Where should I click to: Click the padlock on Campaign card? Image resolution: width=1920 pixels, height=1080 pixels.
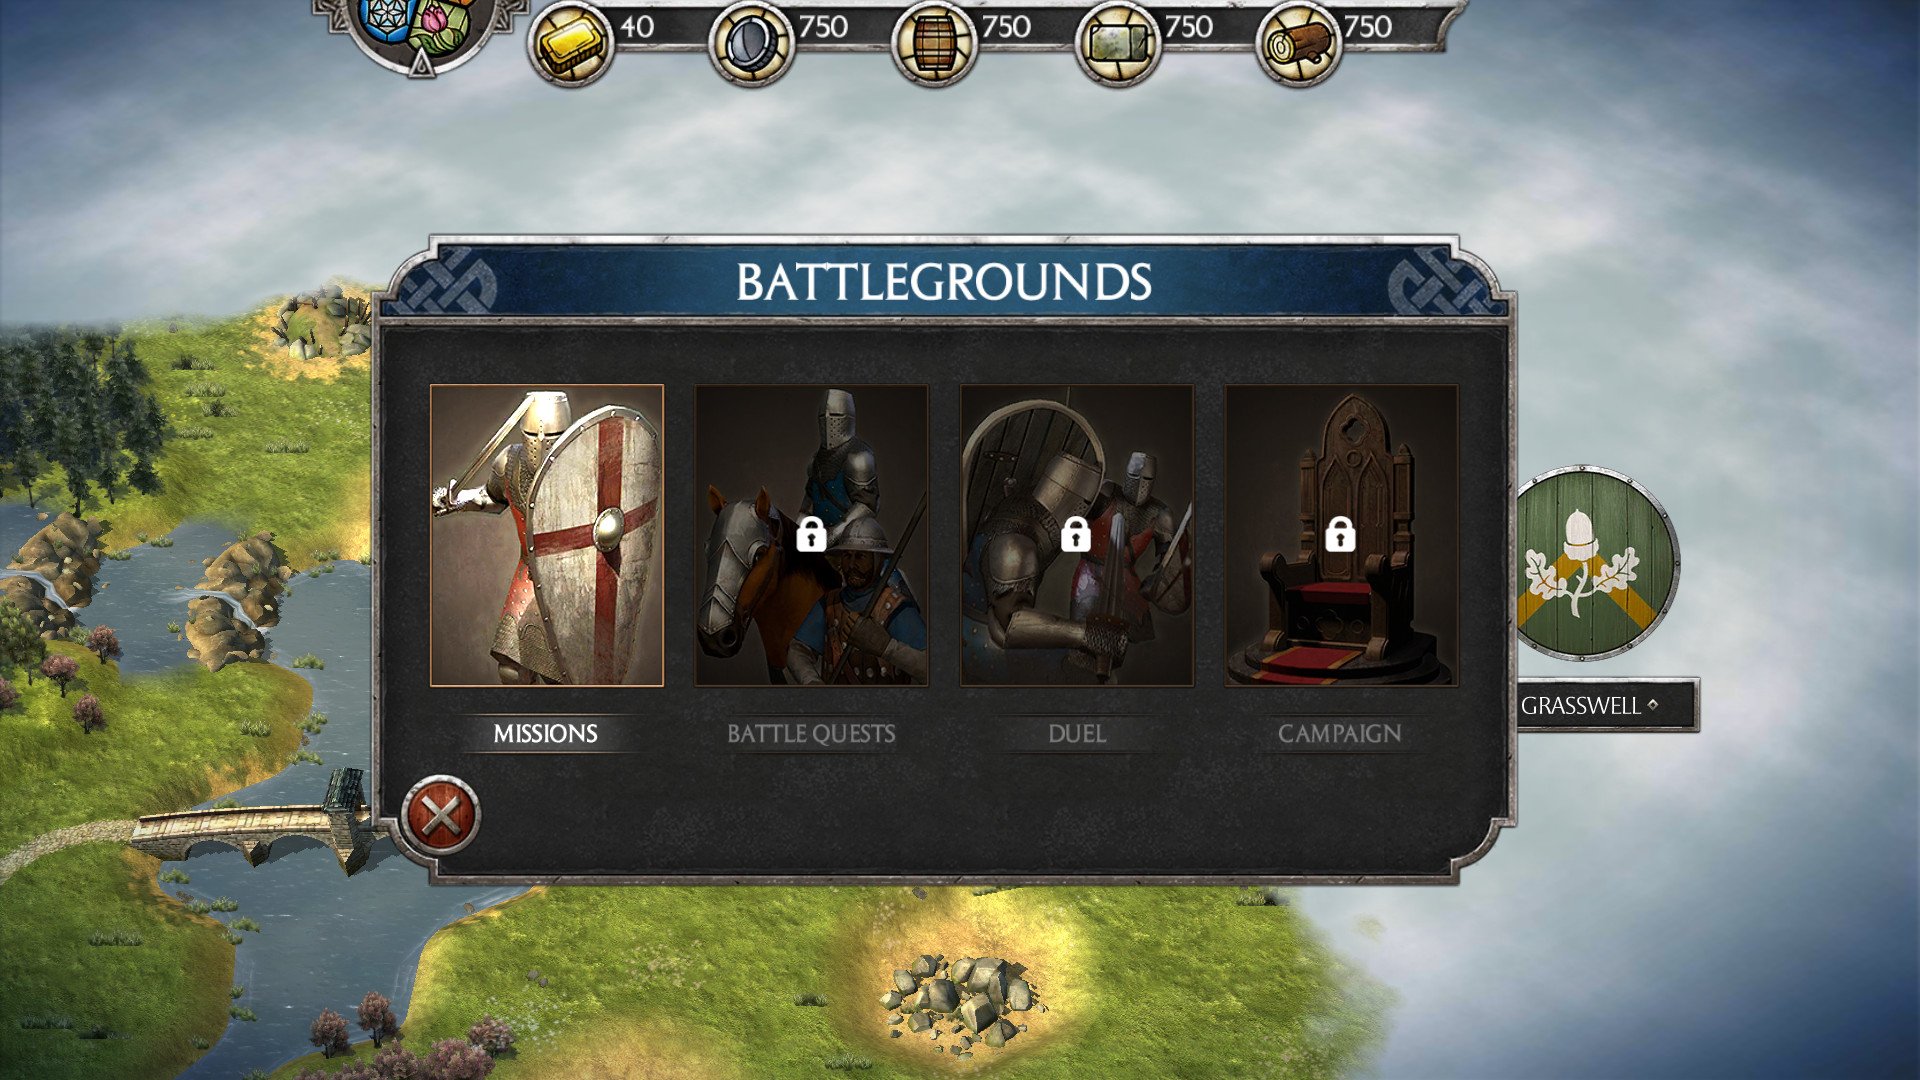pos(1340,535)
